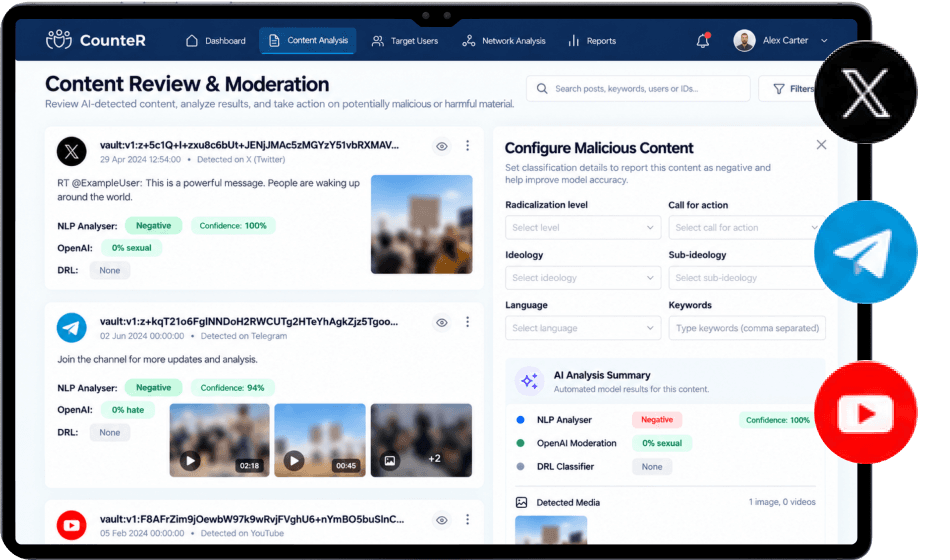The width and height of the screenshot is (950, 560).
Task: Click the 0% hate tag
Action: pos(128,410)
